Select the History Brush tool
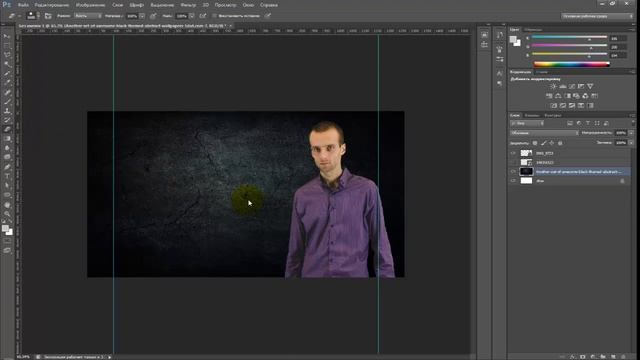 pyautogui.click(x=7, y=120)
